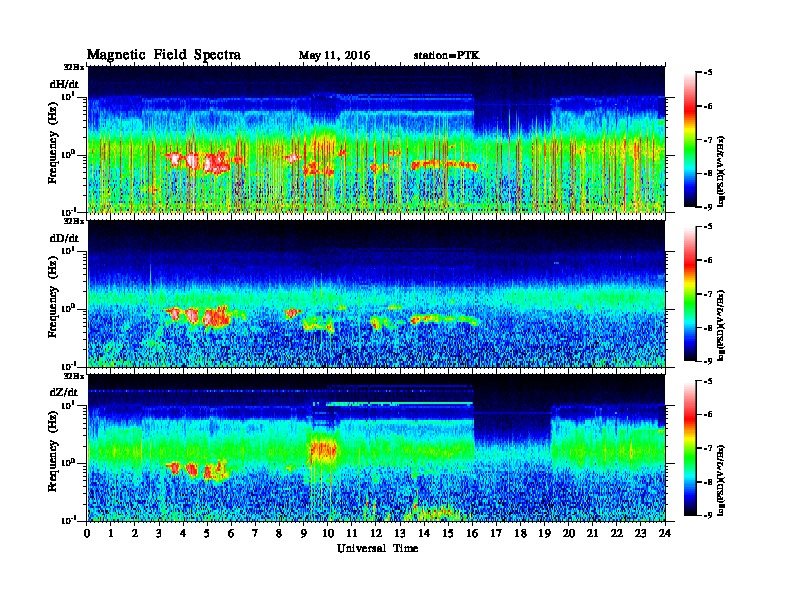Click the log PSD unit label beside dH/dt color scale
Screen dimensions: 792x612
pos(721,171)
